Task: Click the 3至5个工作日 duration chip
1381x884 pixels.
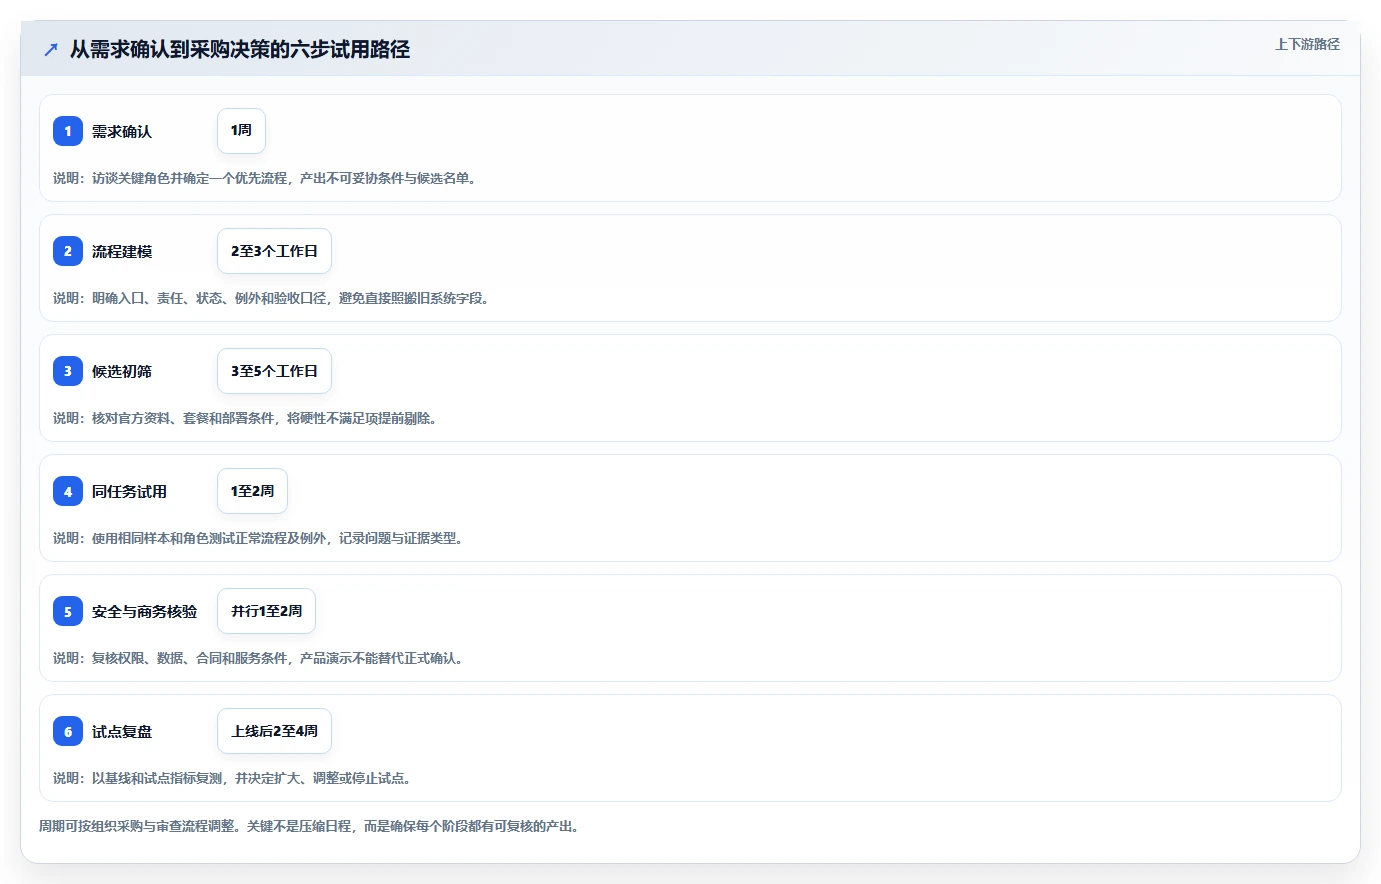Action: pos(274,371)
